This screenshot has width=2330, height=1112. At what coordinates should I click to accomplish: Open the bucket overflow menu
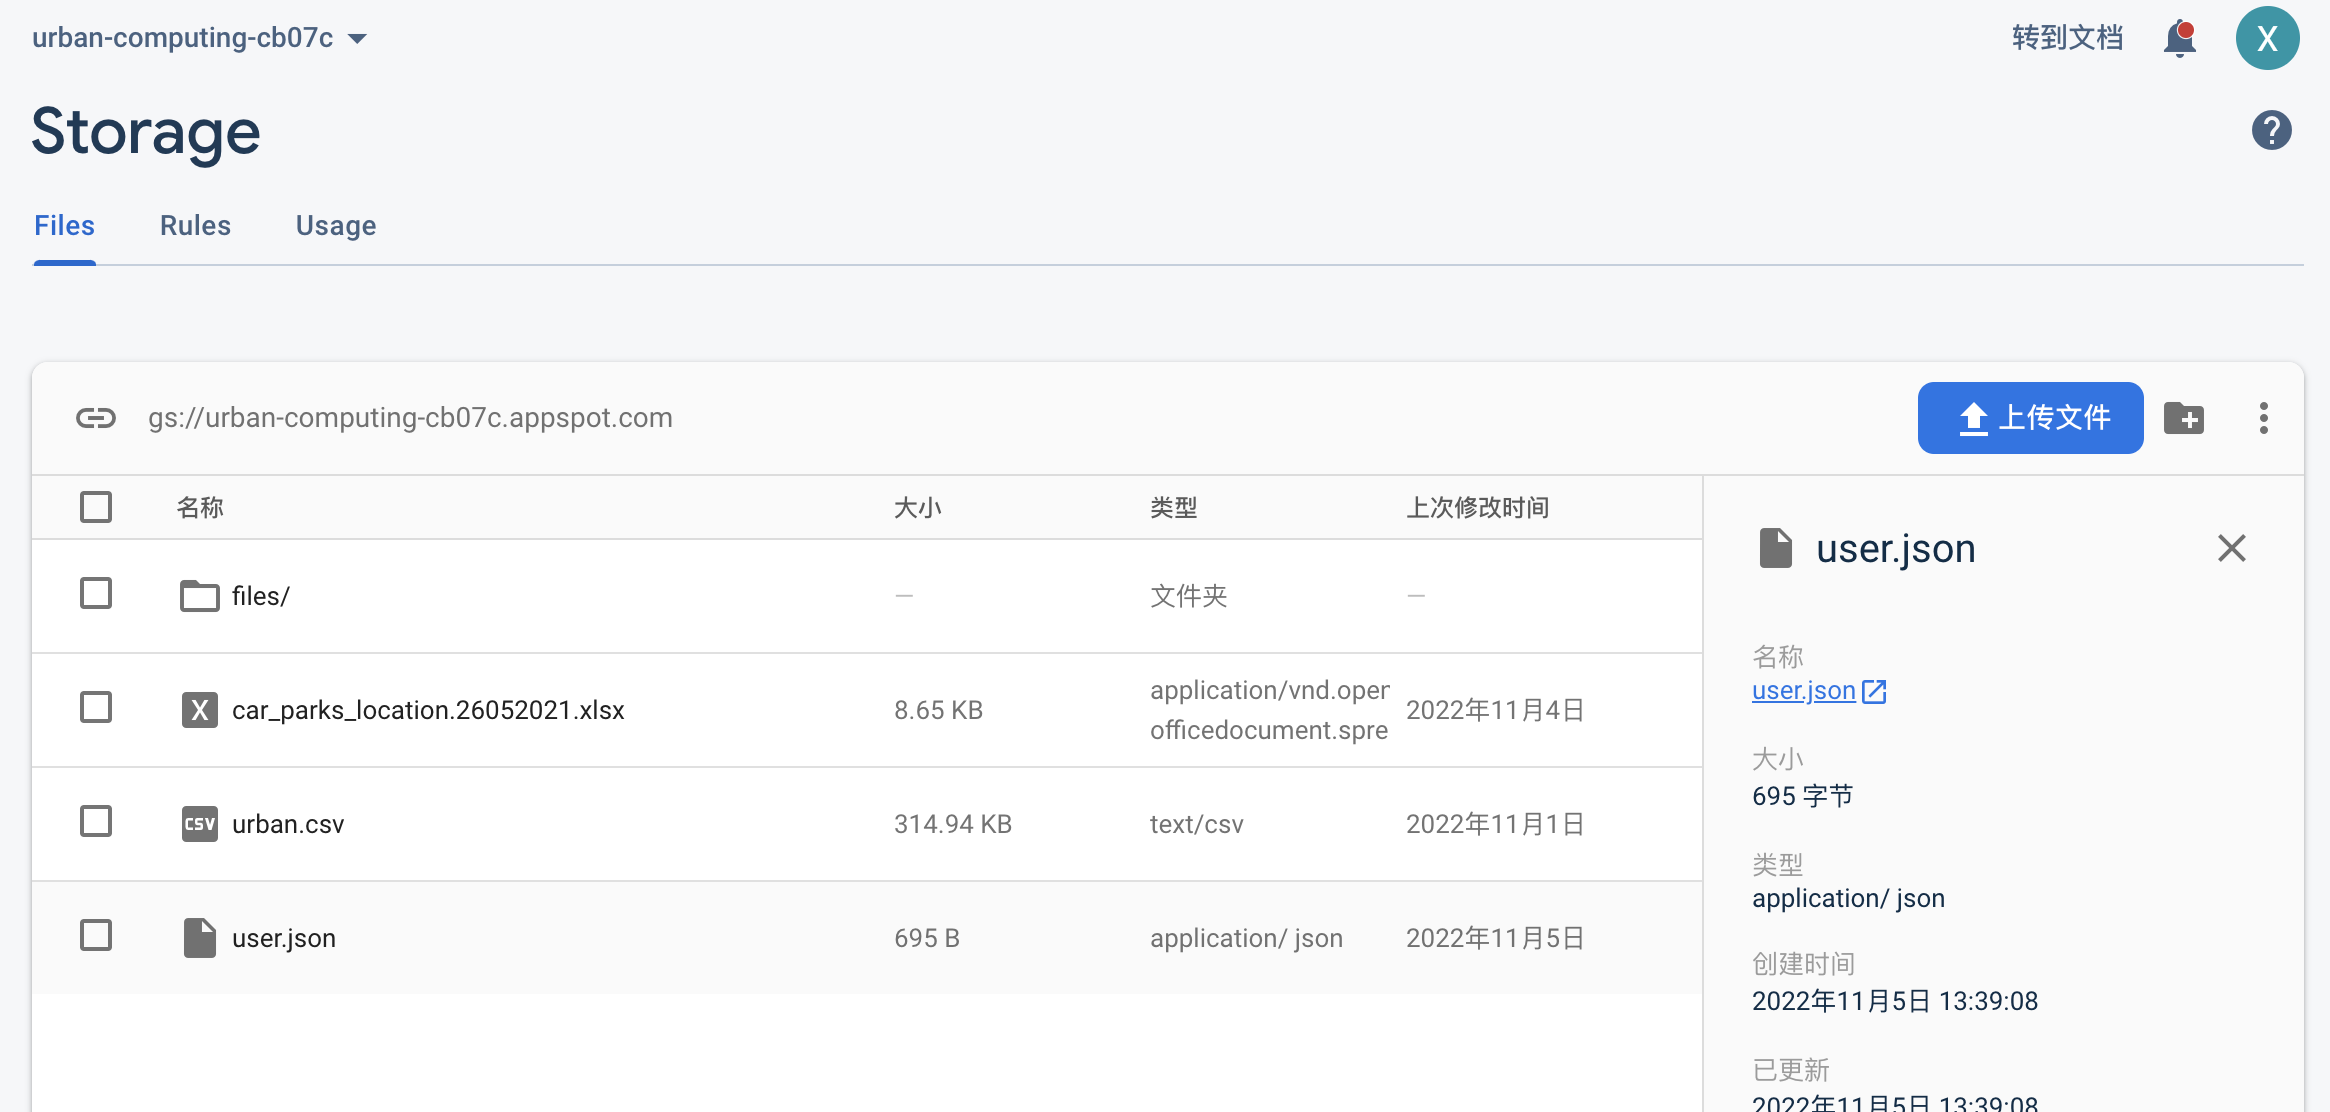click(x=2263, y=418)
